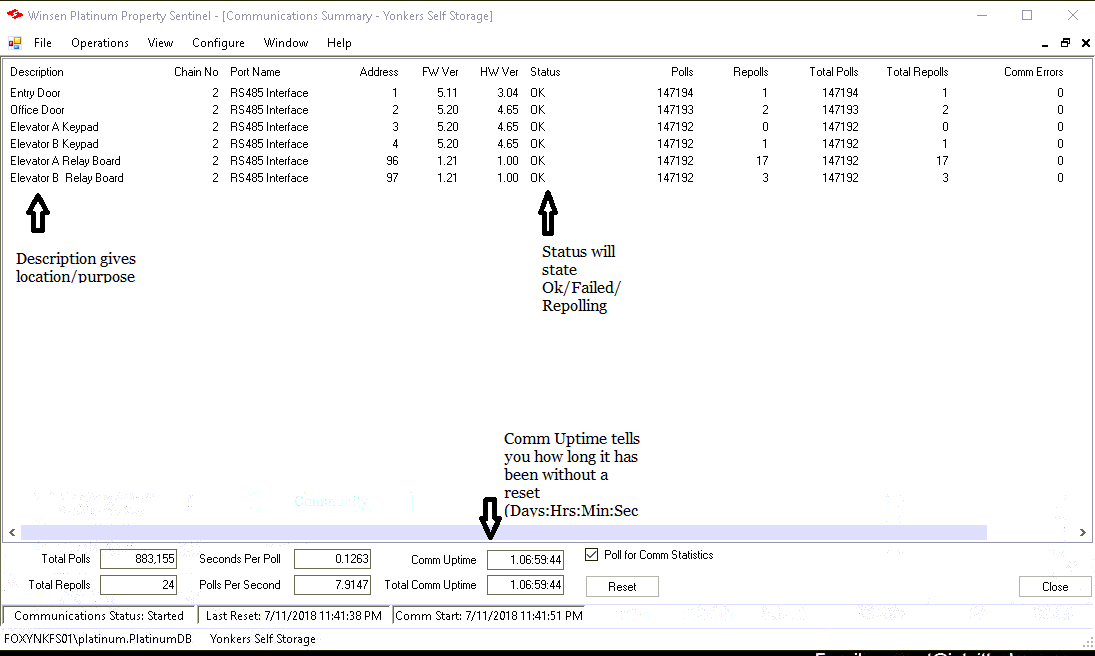Click RS485 Interface port of Office Door
1095x656 pixels.
(x=269, y=110)
